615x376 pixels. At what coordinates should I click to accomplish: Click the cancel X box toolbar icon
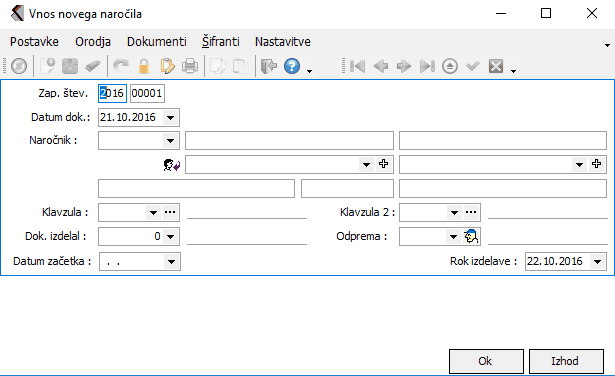pyautogui.click(x=496, y=66)
